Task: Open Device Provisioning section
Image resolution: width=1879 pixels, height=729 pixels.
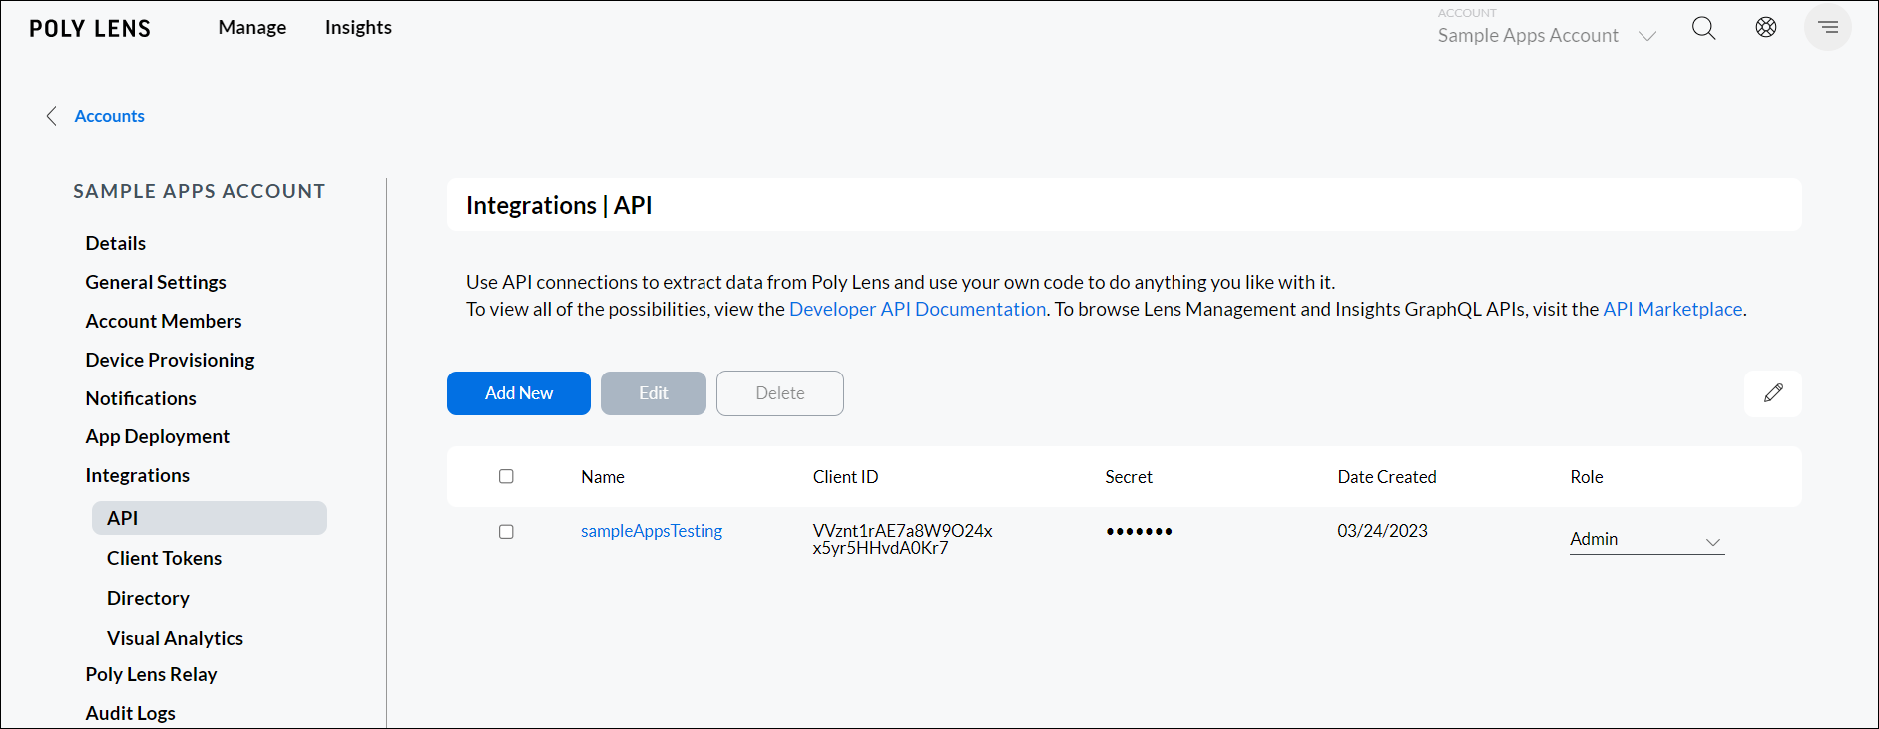Action: point(170,360)
